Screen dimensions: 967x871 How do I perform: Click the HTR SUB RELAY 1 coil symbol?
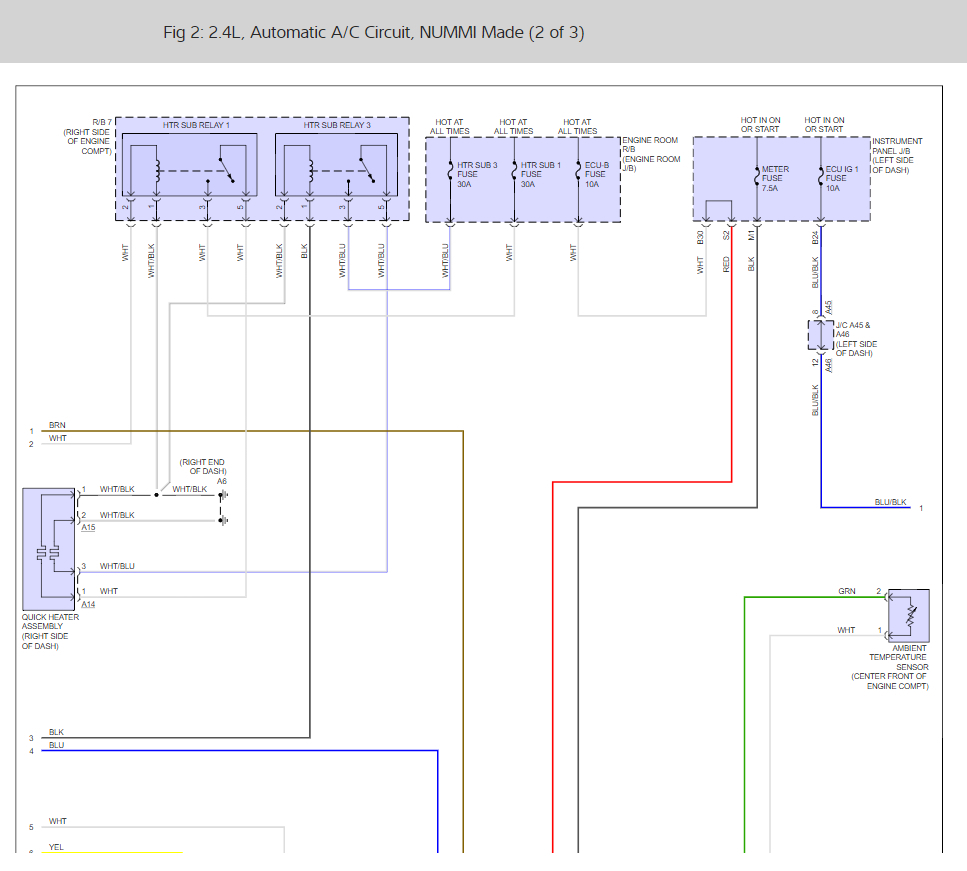pyautogui.click(x=157, y=171)
